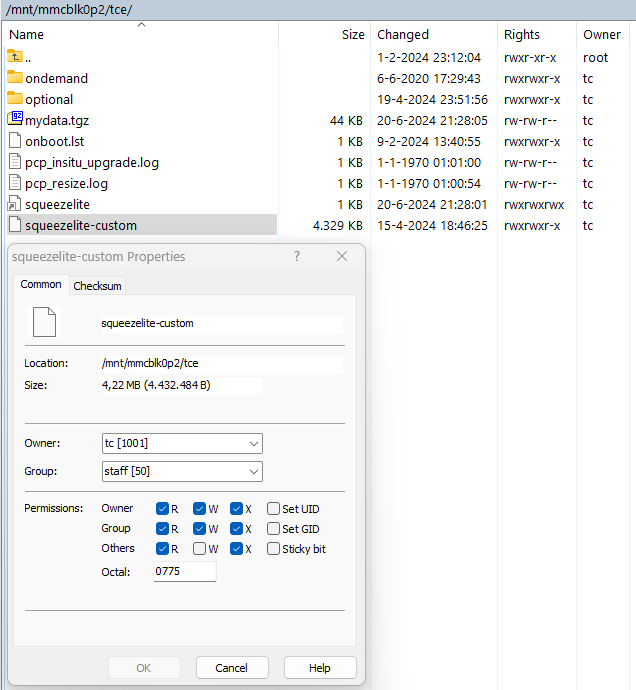Viewport: 636px width, 690px height.
Task: Click the Location field /mnt/mmcblk0p2/tce
Action: coord(222,363)
